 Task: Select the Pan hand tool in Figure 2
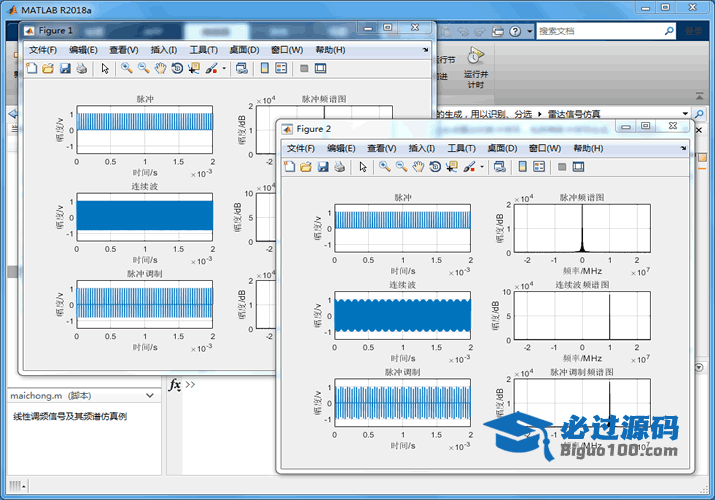pos(418,167)
